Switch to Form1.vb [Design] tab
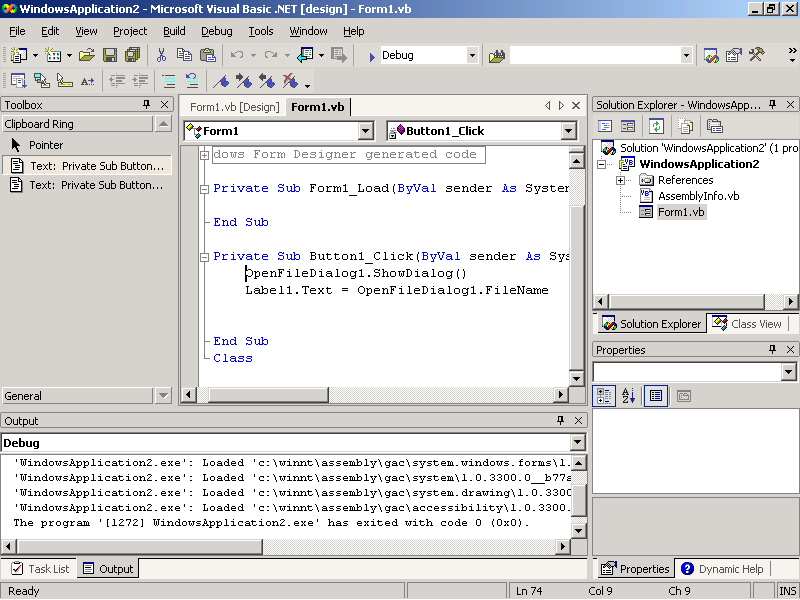Image resolution: width=800 pixels, height=600 pixels. coord(235,107)
